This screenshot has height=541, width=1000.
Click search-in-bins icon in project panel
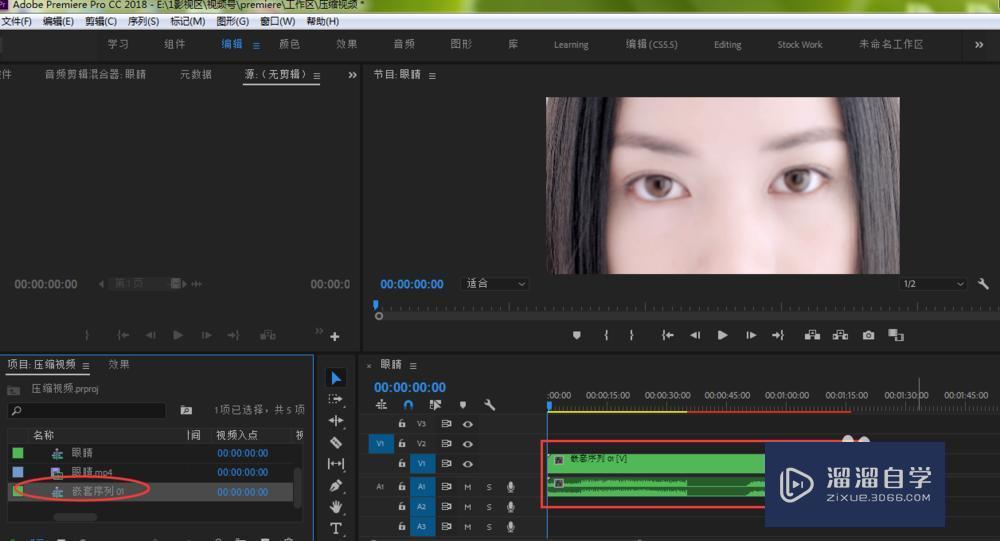click(x=186, y=410)
